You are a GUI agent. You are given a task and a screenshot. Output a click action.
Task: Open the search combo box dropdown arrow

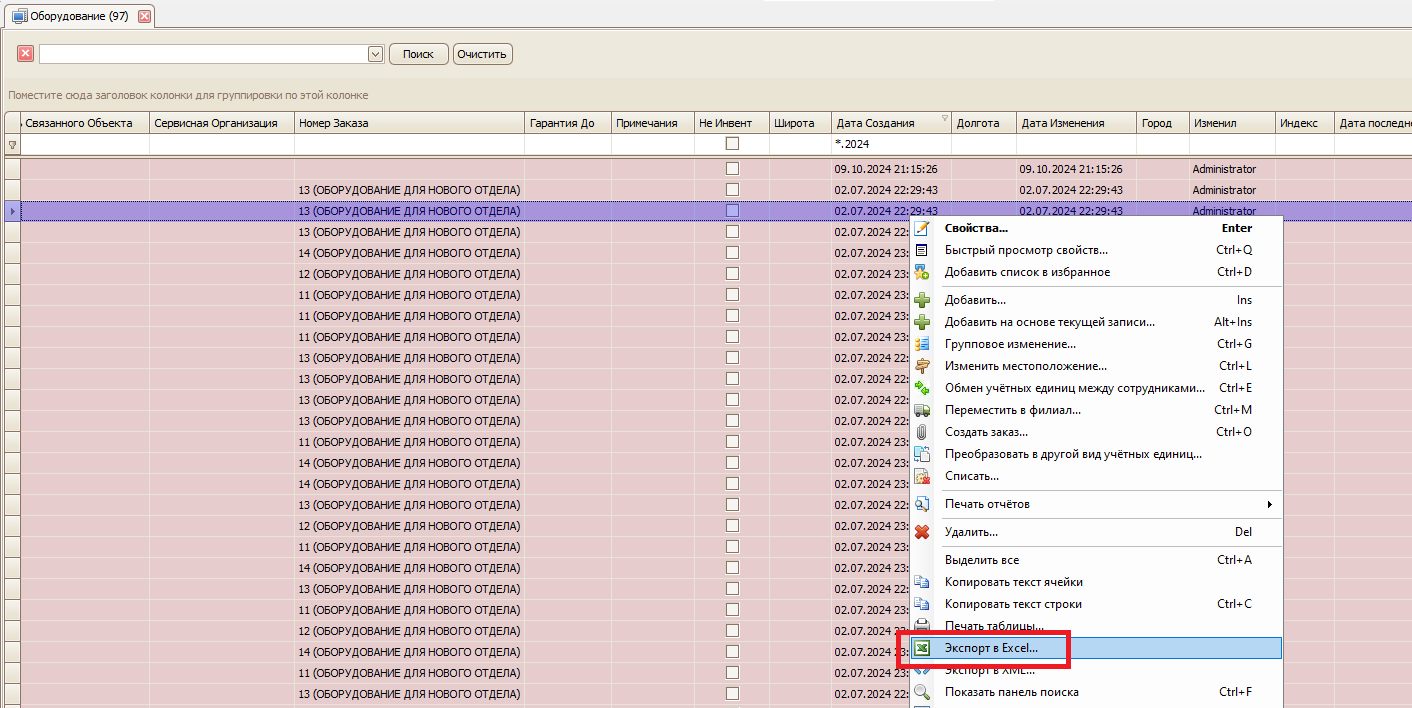coord(376,54)
